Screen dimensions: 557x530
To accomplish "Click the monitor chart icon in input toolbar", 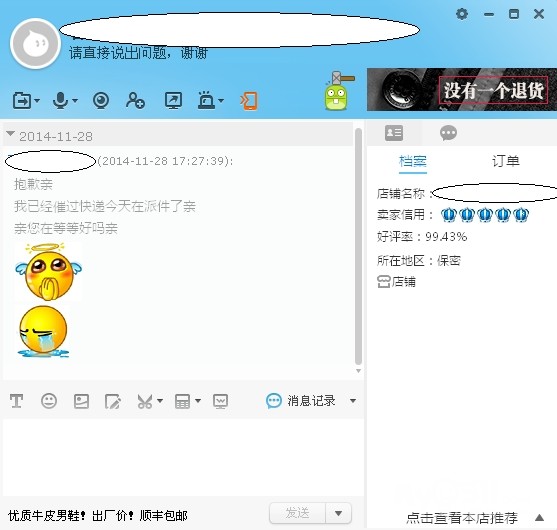I will click(x=220, y=401).
